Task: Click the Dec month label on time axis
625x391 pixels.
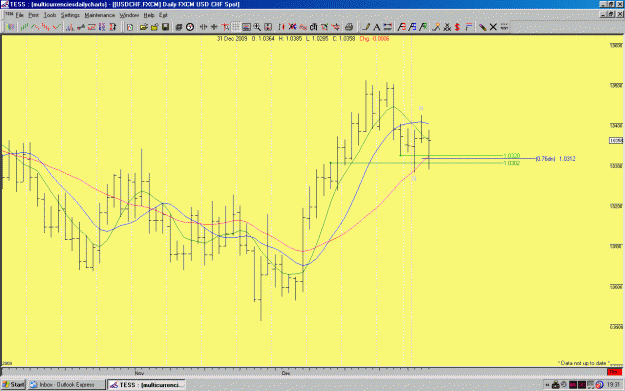Action: pyautogui.click(x=286, y=373)
